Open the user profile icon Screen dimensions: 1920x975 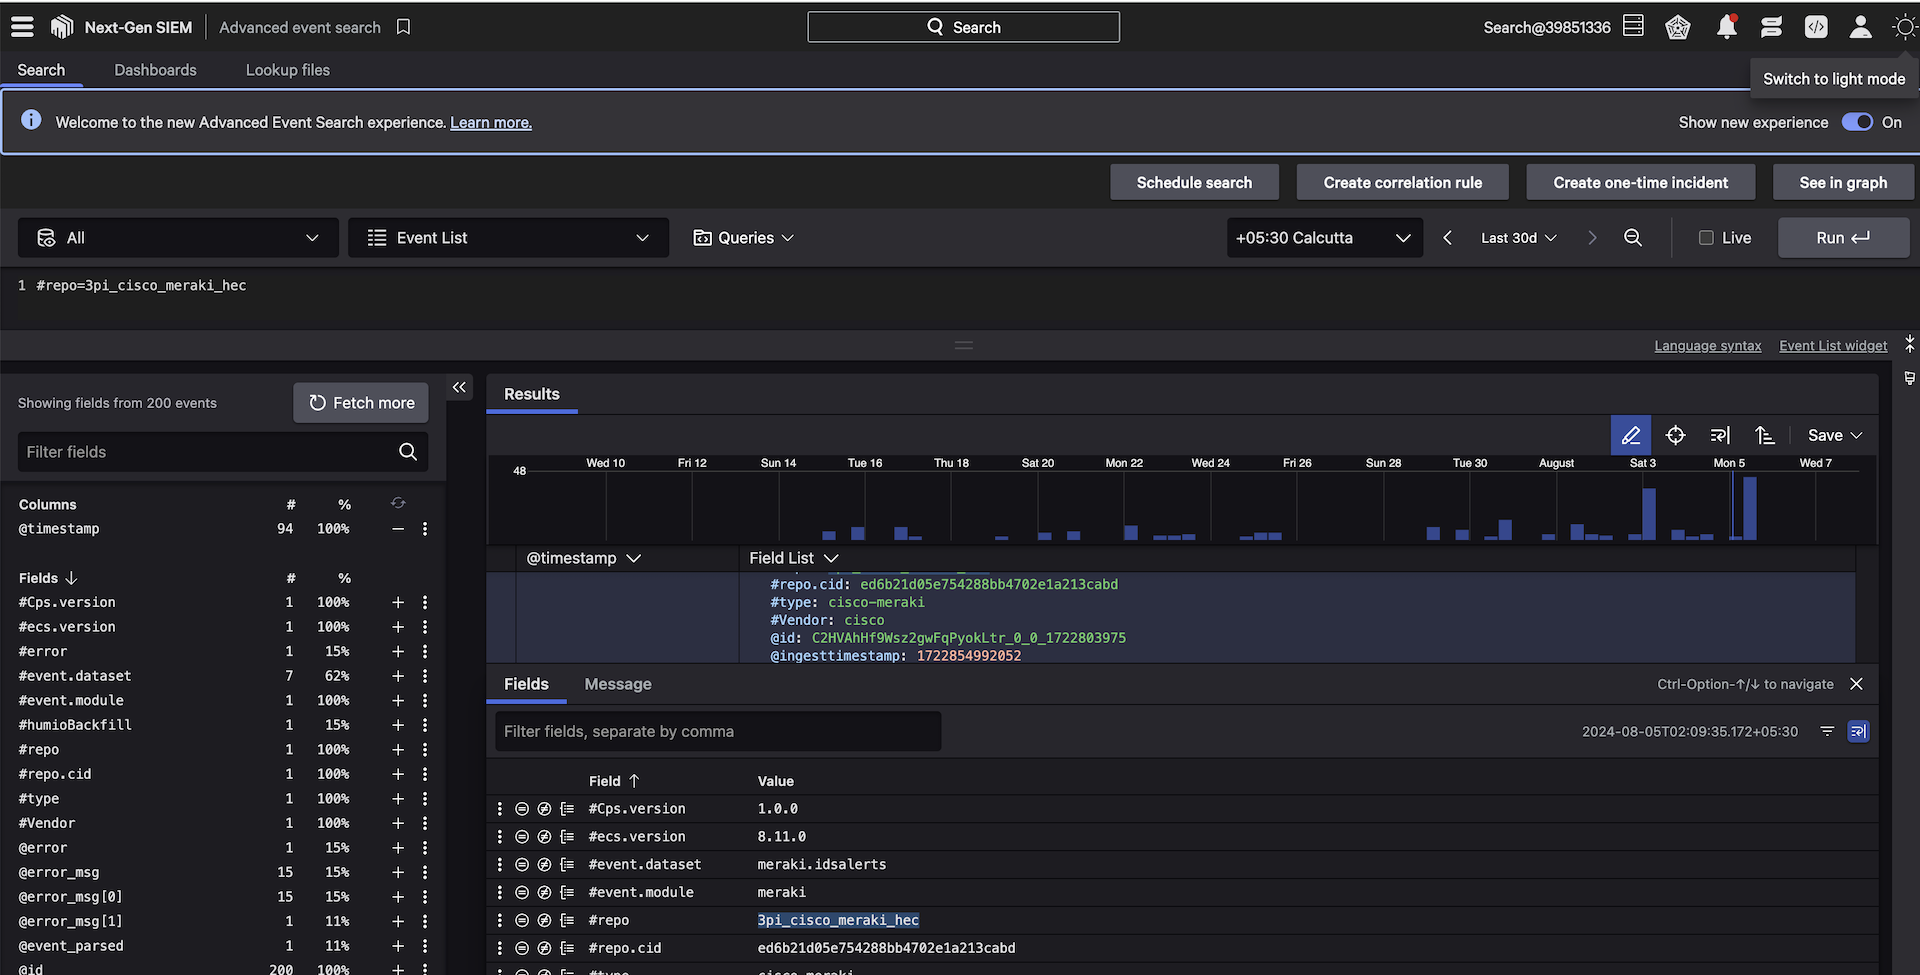[x=1860, y=28]
